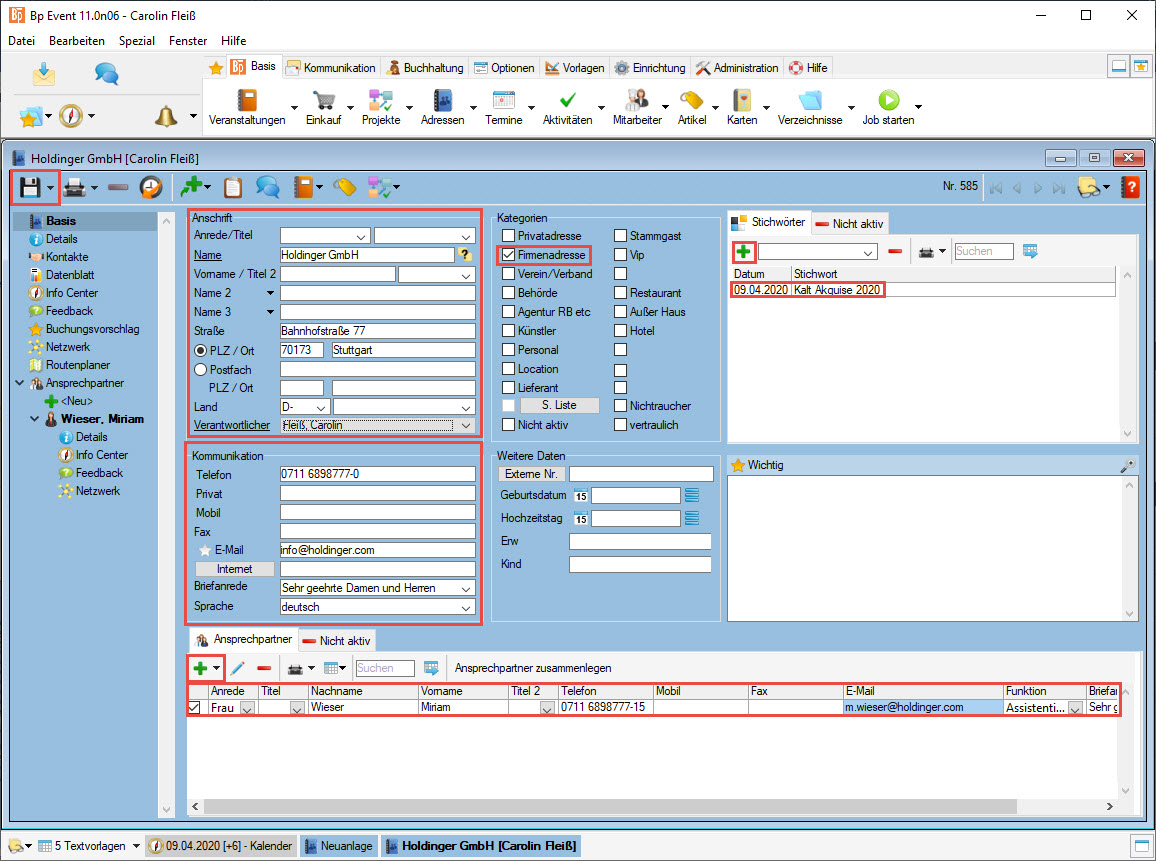
Task: Open the Briefanrede dropdown
Action: [x=465, y=588]
